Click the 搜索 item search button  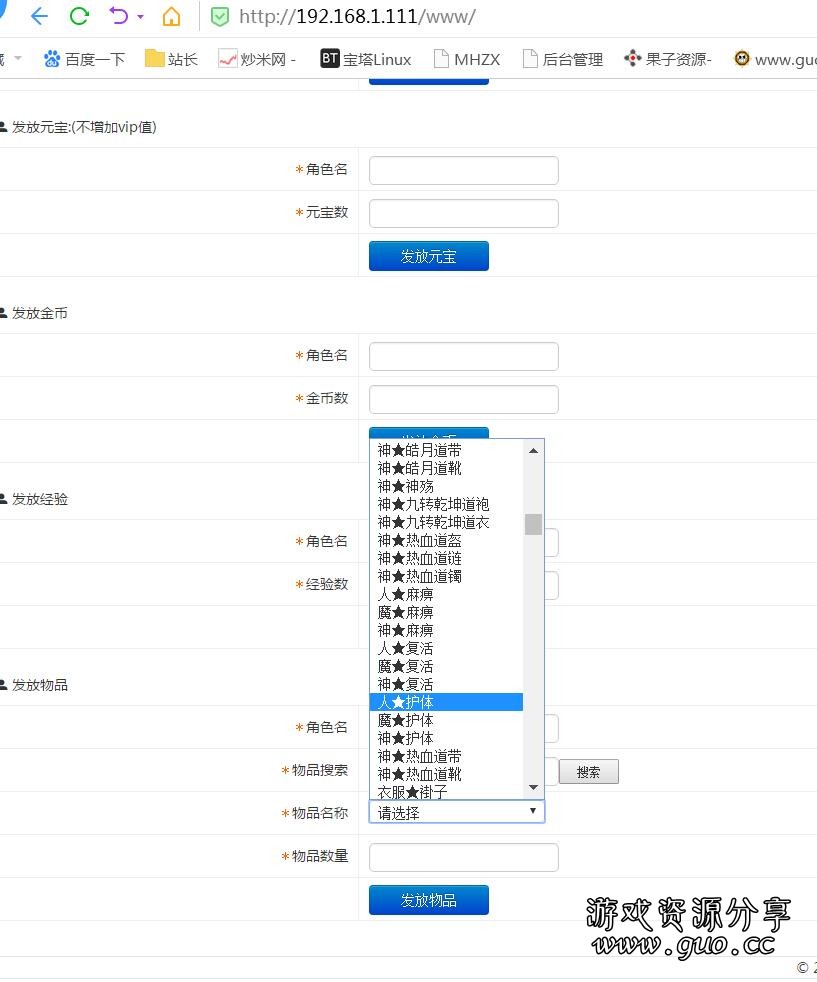588,772
